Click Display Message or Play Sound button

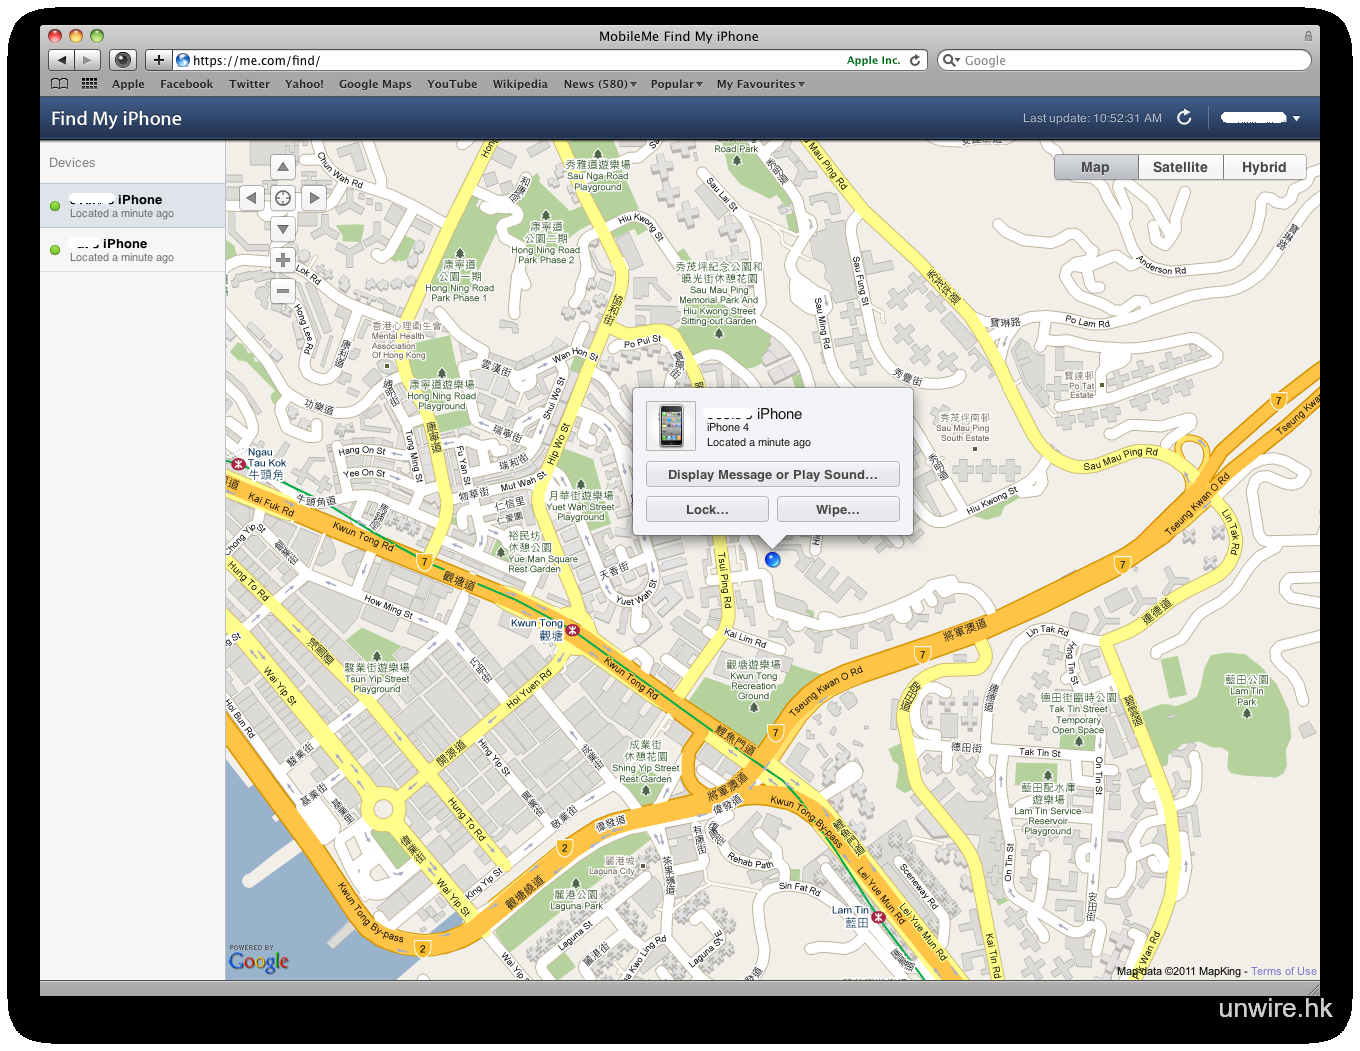pyautogui.click(x=772, y=474)
